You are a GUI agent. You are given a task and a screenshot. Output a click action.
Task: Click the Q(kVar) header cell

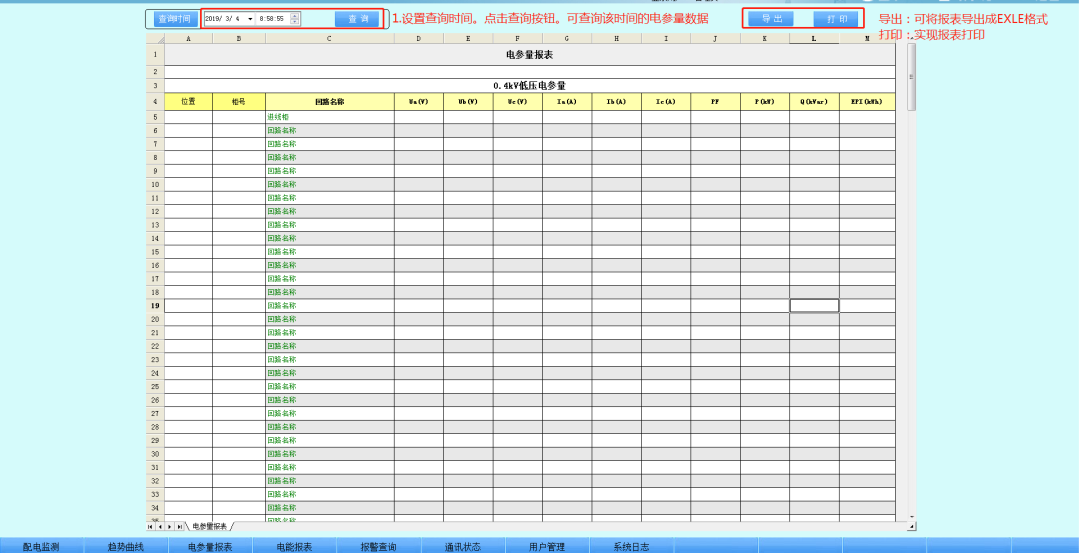tap(814, 102)
